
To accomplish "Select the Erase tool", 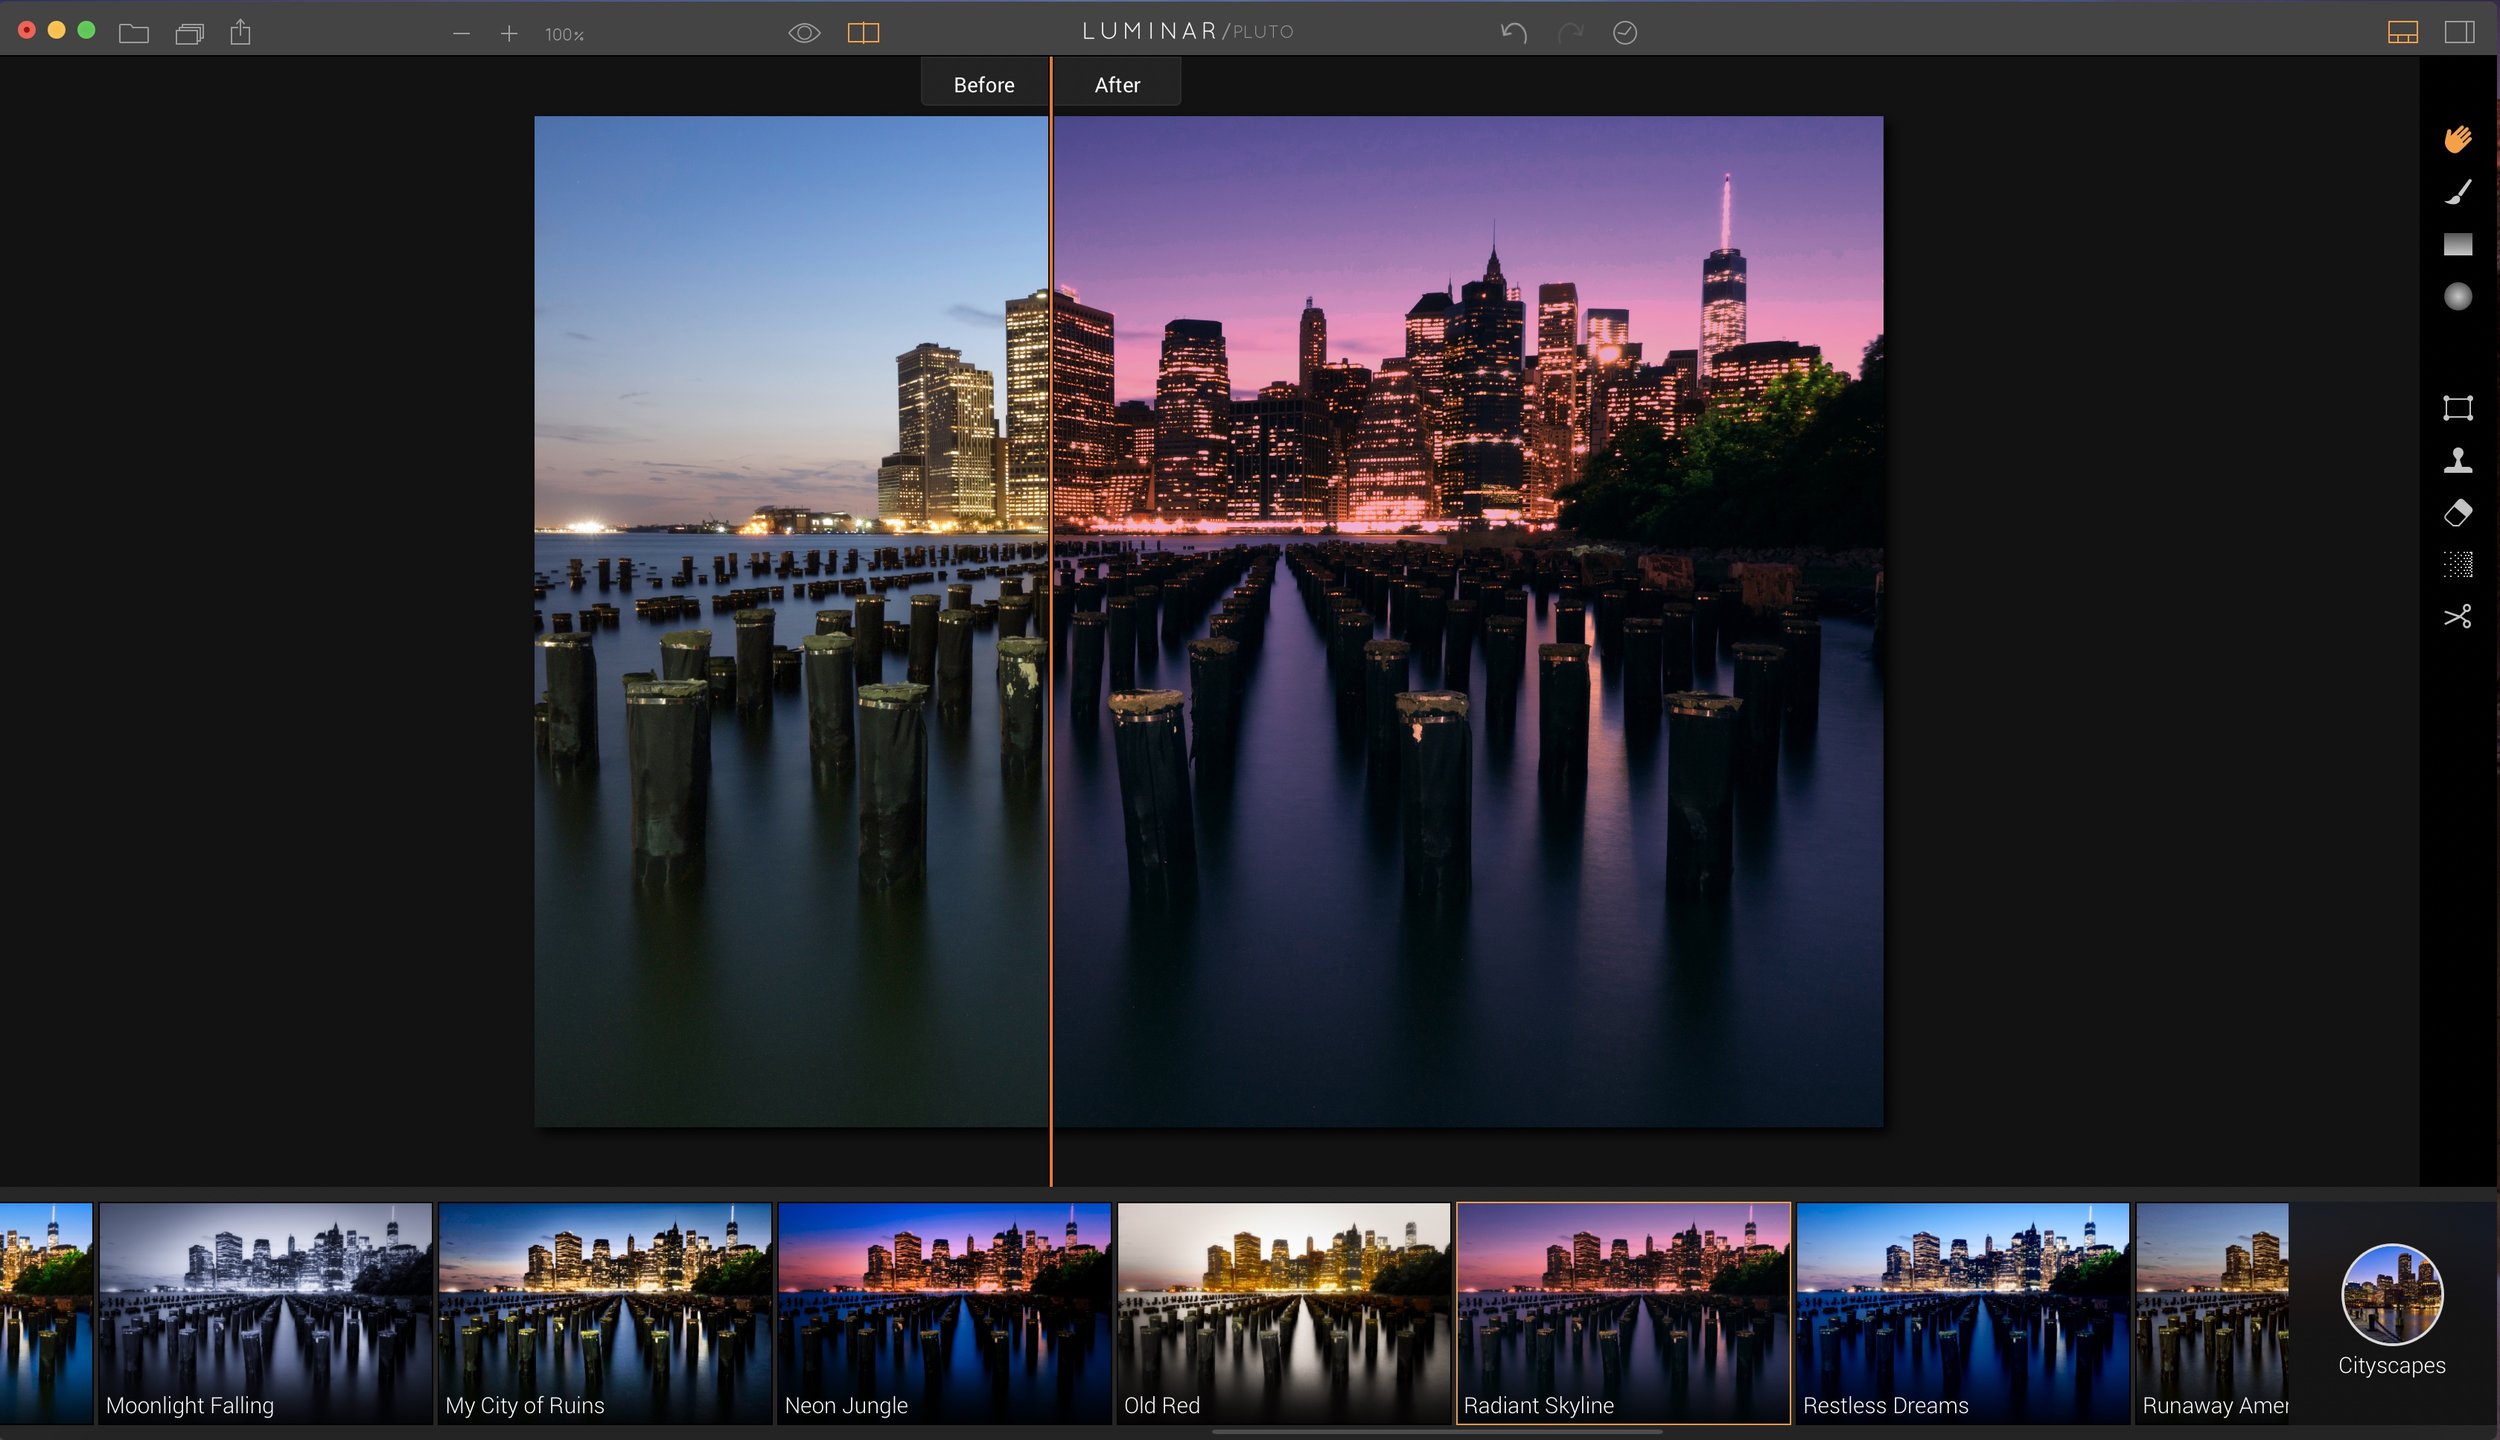I will click(x=2458, y=513).
